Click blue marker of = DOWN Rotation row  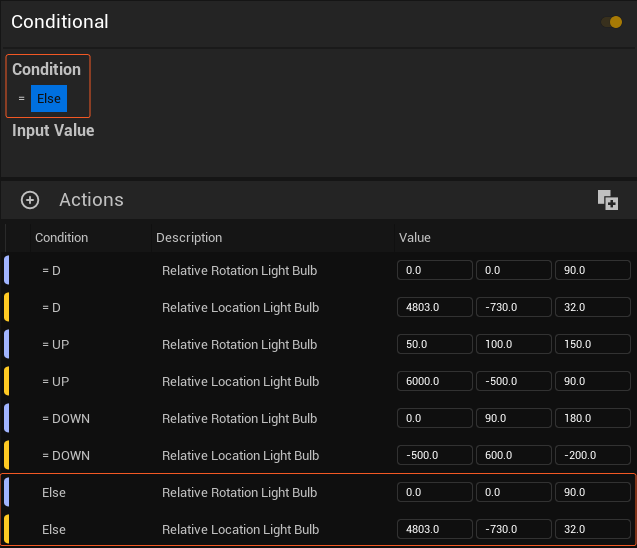click(x=7, y=418)
